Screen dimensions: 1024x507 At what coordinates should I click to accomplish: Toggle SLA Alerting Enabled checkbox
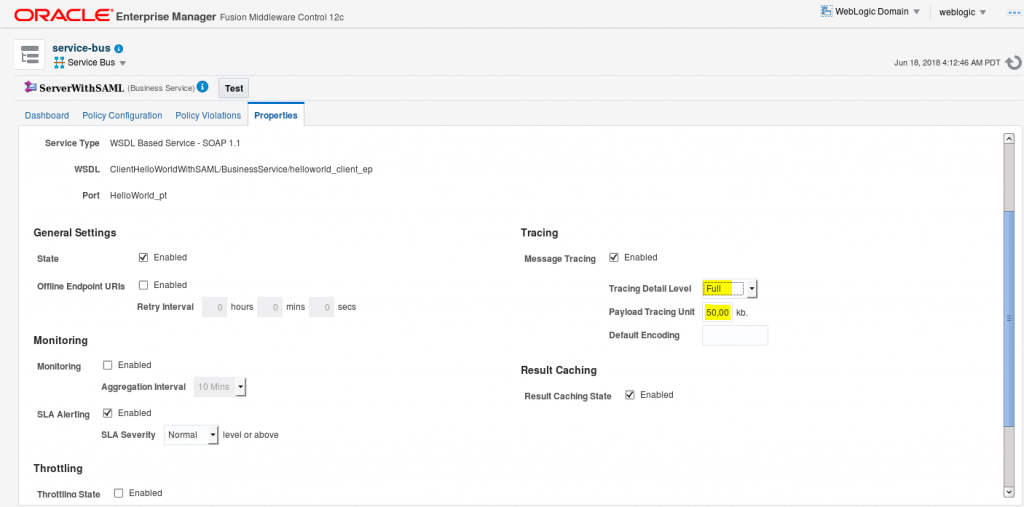(x=108, y=413)
